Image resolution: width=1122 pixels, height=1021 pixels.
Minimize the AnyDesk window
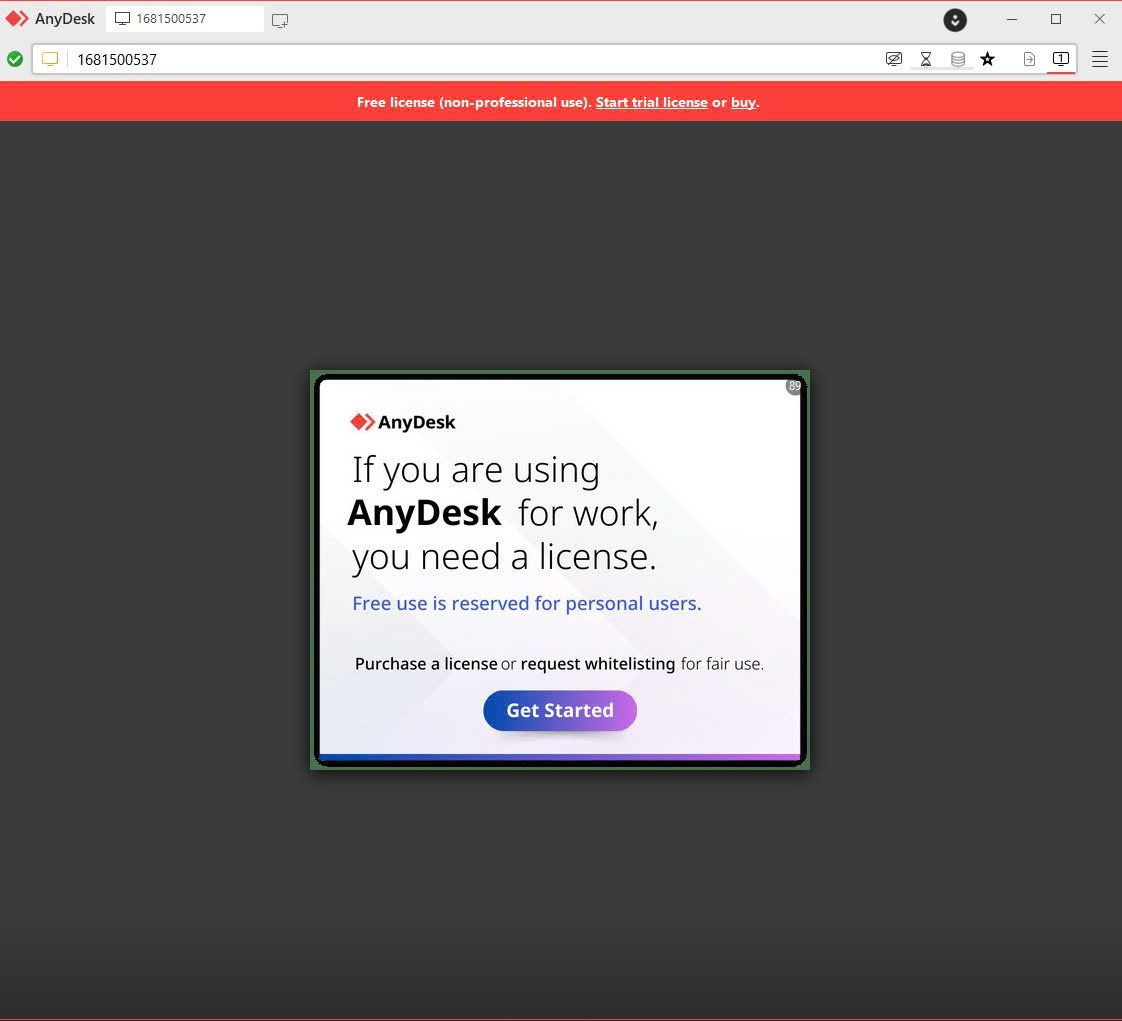(x=1012, y=19)
